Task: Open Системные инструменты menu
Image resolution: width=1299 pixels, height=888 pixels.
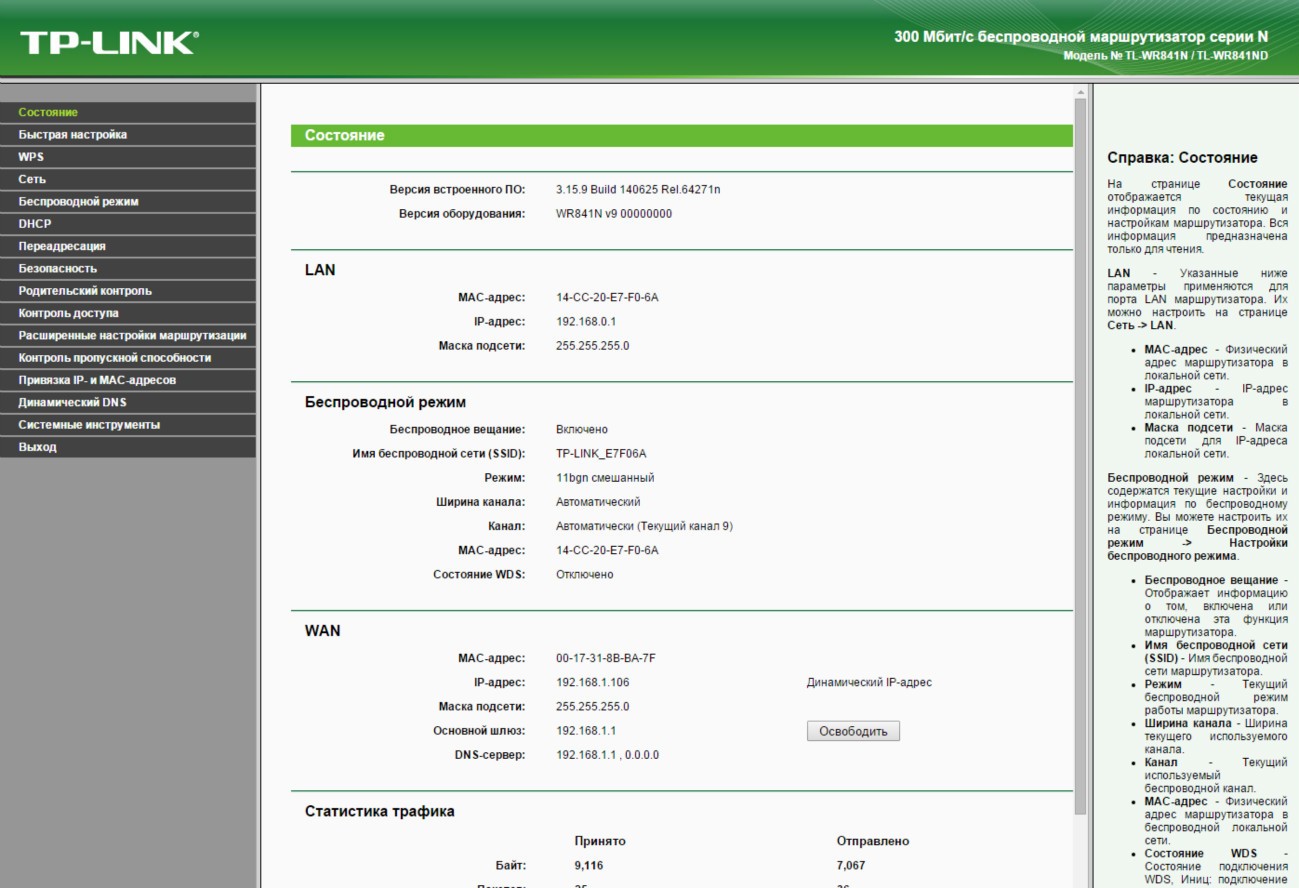Action: coord(89,425)
